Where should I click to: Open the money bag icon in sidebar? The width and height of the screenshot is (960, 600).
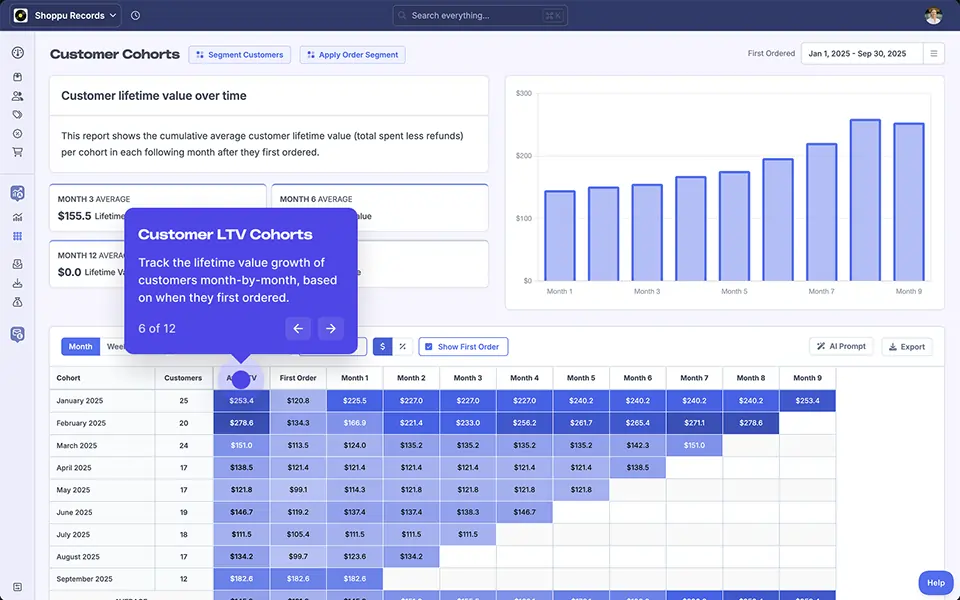coord(16,302)
